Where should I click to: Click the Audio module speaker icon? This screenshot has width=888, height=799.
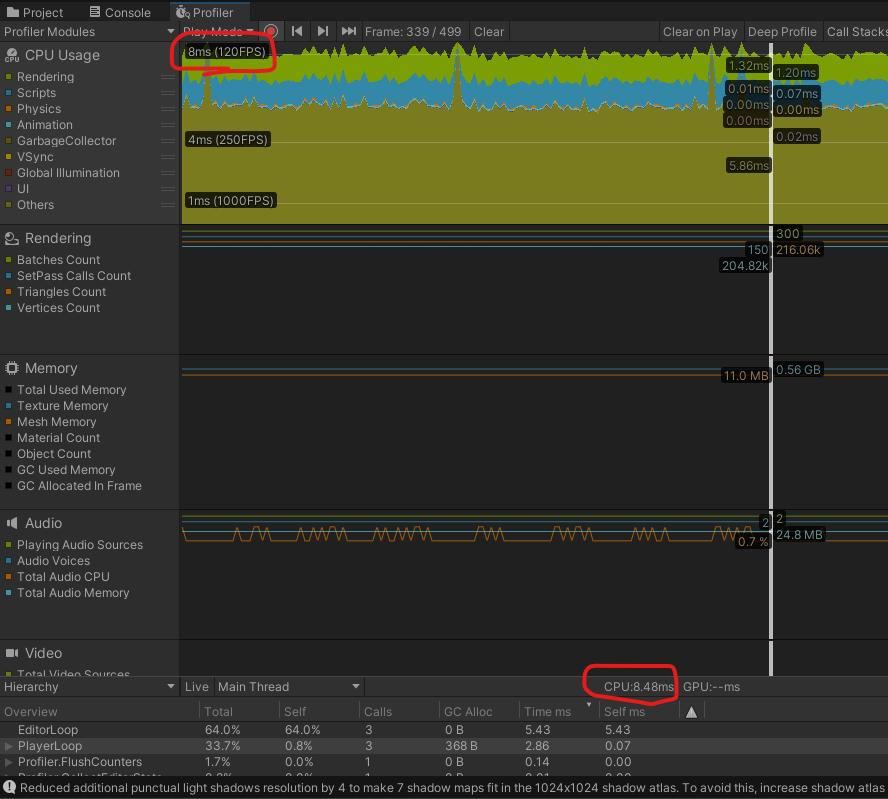tap(12, 523)
